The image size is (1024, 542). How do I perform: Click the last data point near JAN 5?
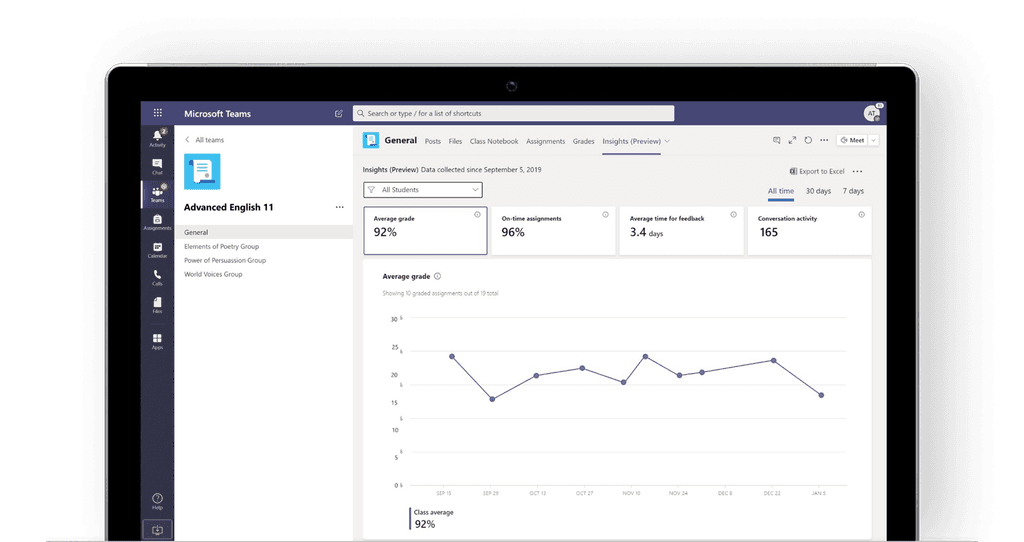pos(821,395)
